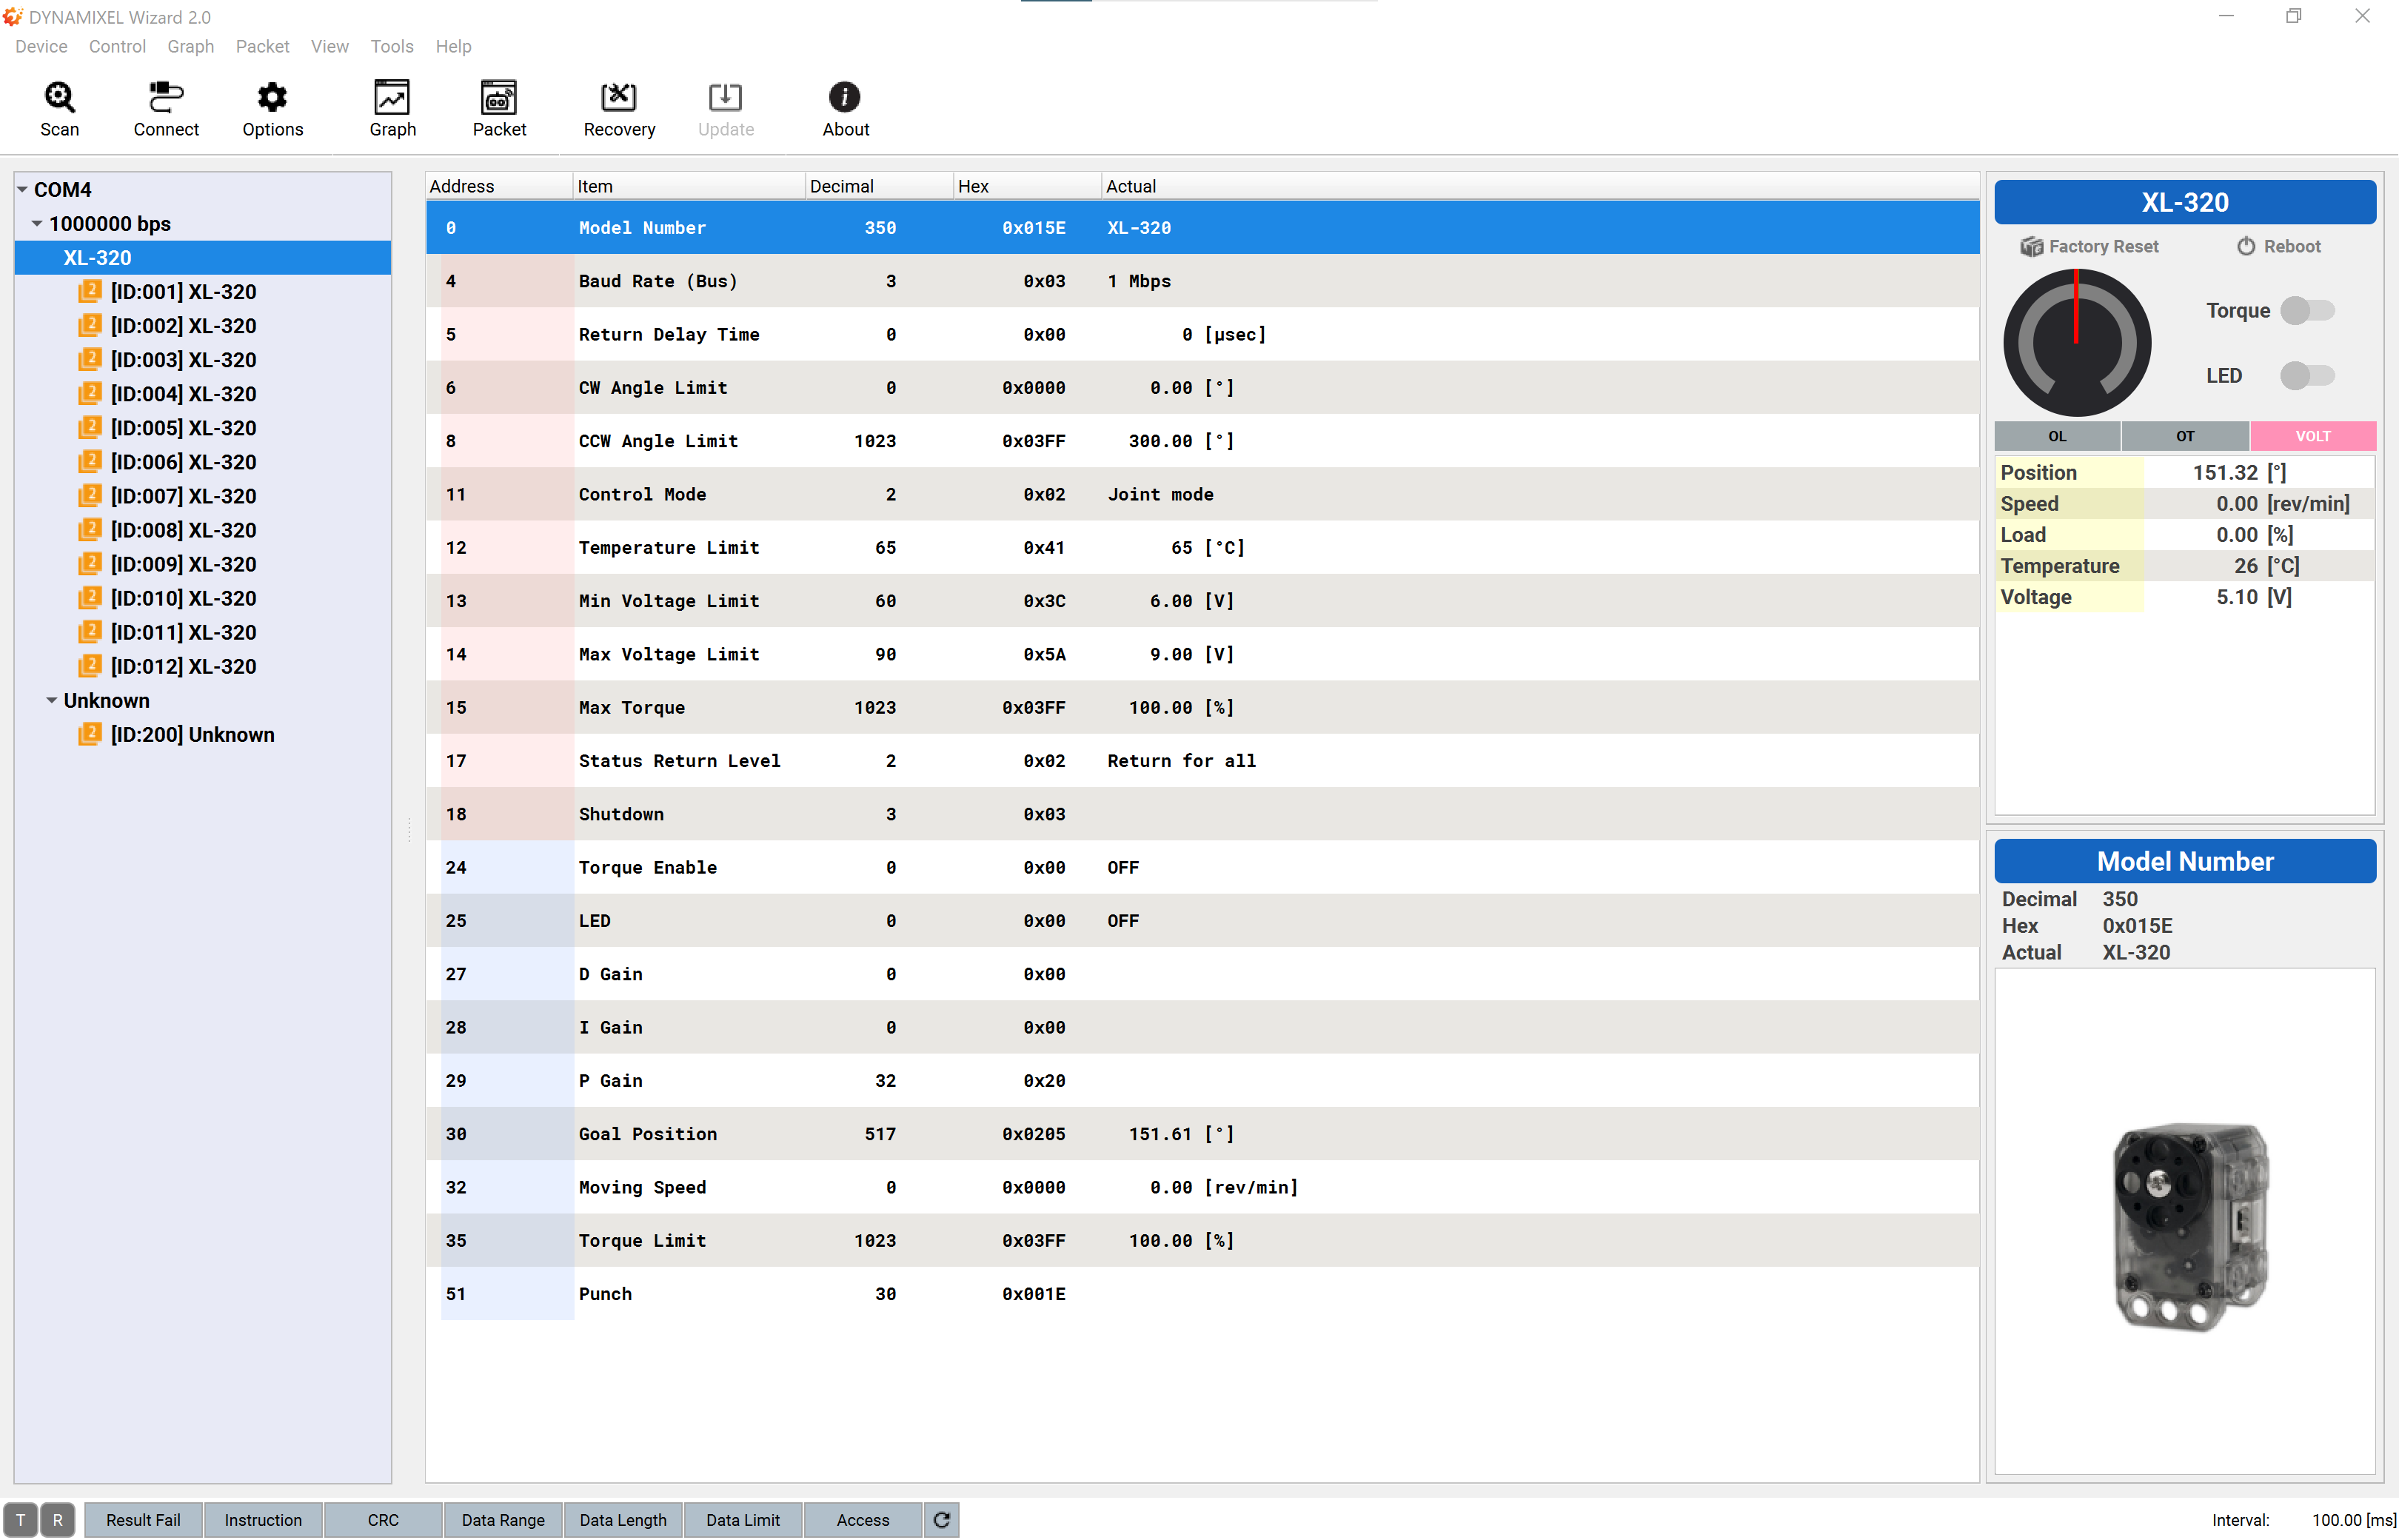The image size is (2399, 1540).
Task: Click the Address column header
Action: point(499,186)
